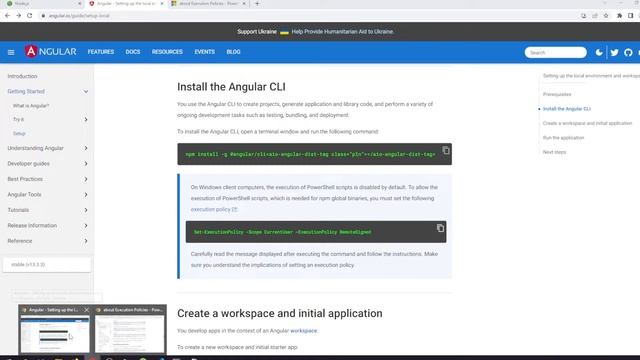Image resolution: width=640 pixels, height=360 pixels.
Task: Open the DOCS nav item
Action: 133,52
